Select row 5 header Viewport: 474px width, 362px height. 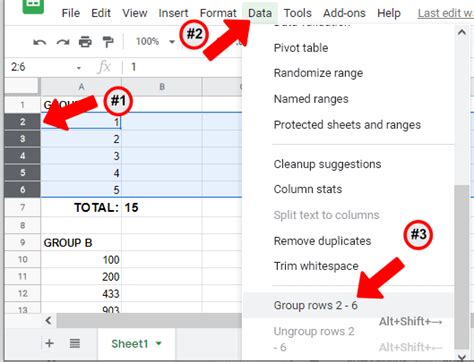[x=22, y=173]
